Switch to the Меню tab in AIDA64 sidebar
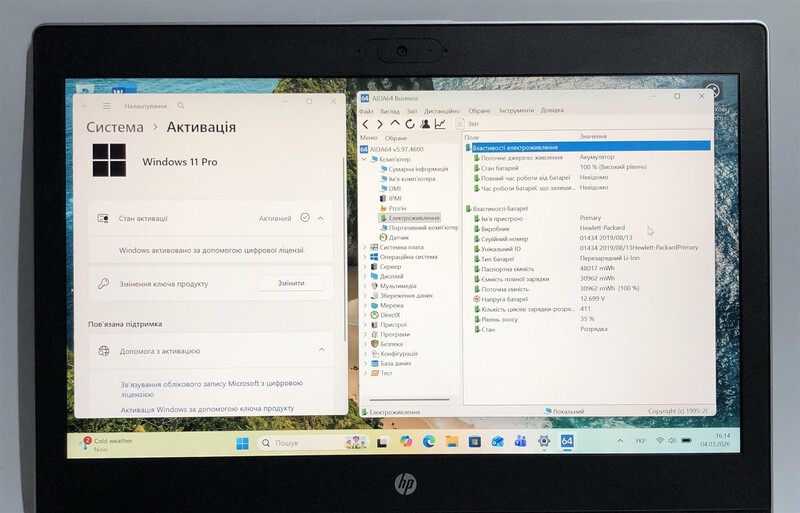Screen dimensions: 800x513 pyautogui.click(x=368, y=138)
